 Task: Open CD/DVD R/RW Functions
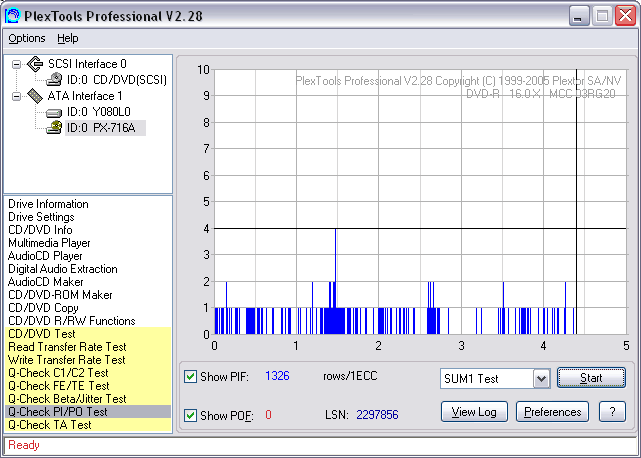[72, 321]
